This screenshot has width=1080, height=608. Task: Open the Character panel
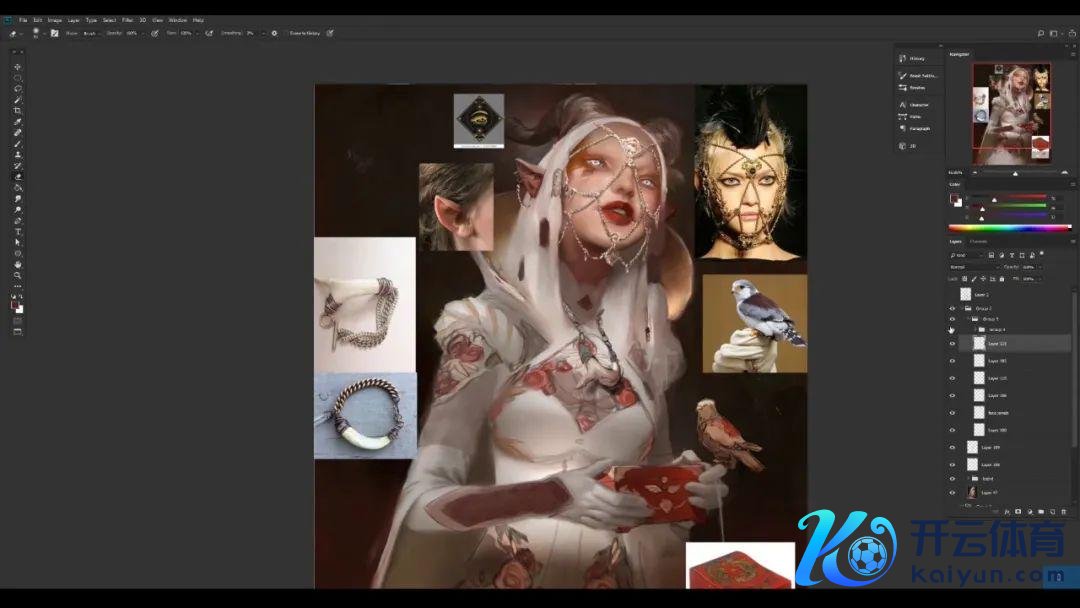(918, 104)
